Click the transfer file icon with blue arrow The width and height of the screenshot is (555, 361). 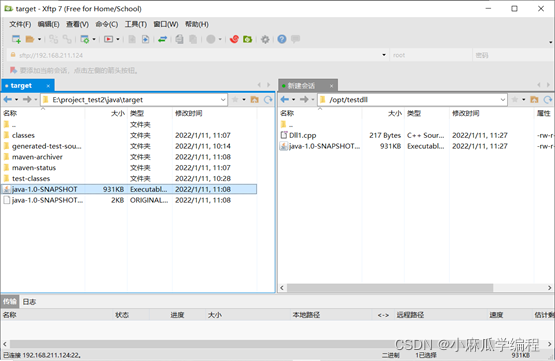click(145, 39)
